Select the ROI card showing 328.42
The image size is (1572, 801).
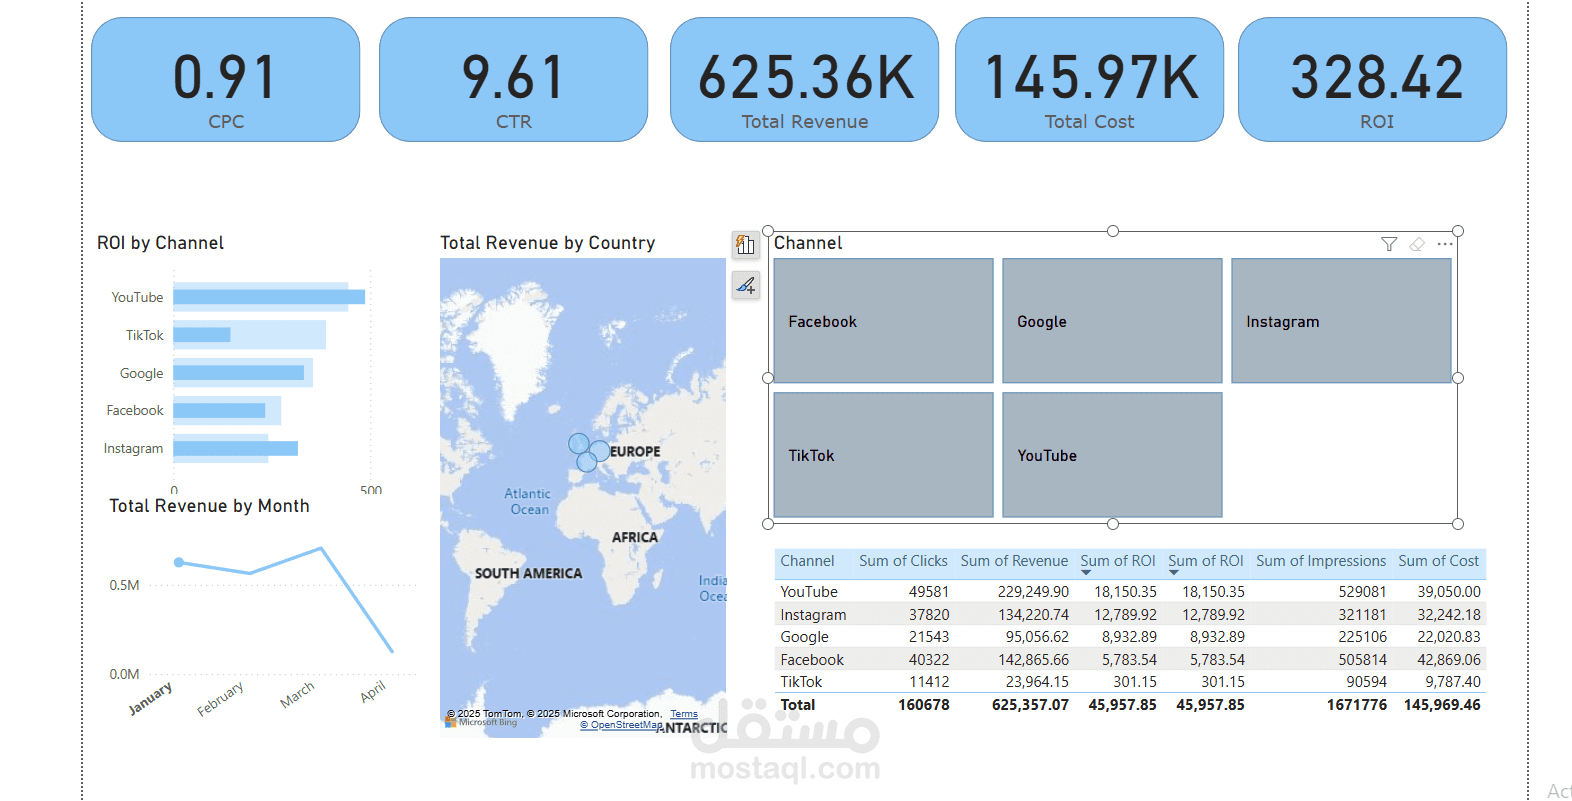click(x=1373, y=80)
